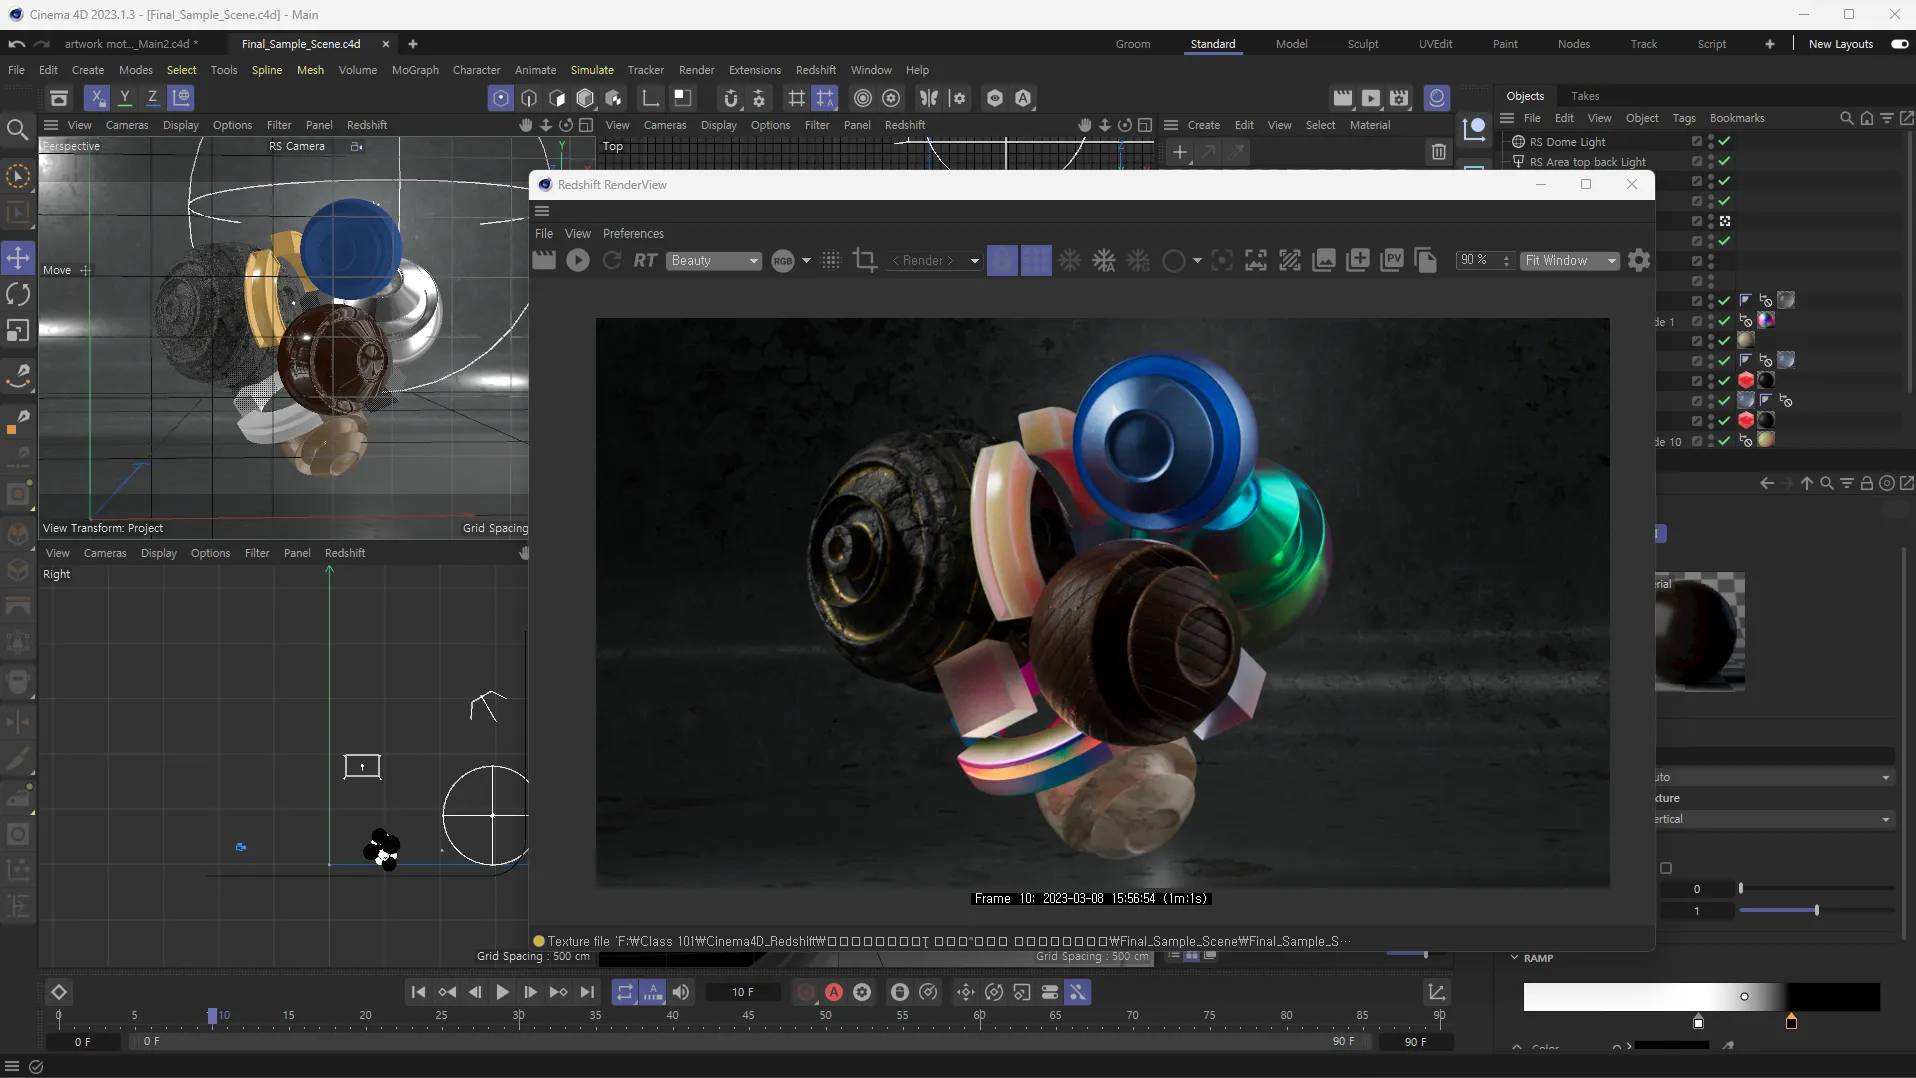Open Preferences in RenderView
The image size is (1916, 1078).
(x=633, y=233)
